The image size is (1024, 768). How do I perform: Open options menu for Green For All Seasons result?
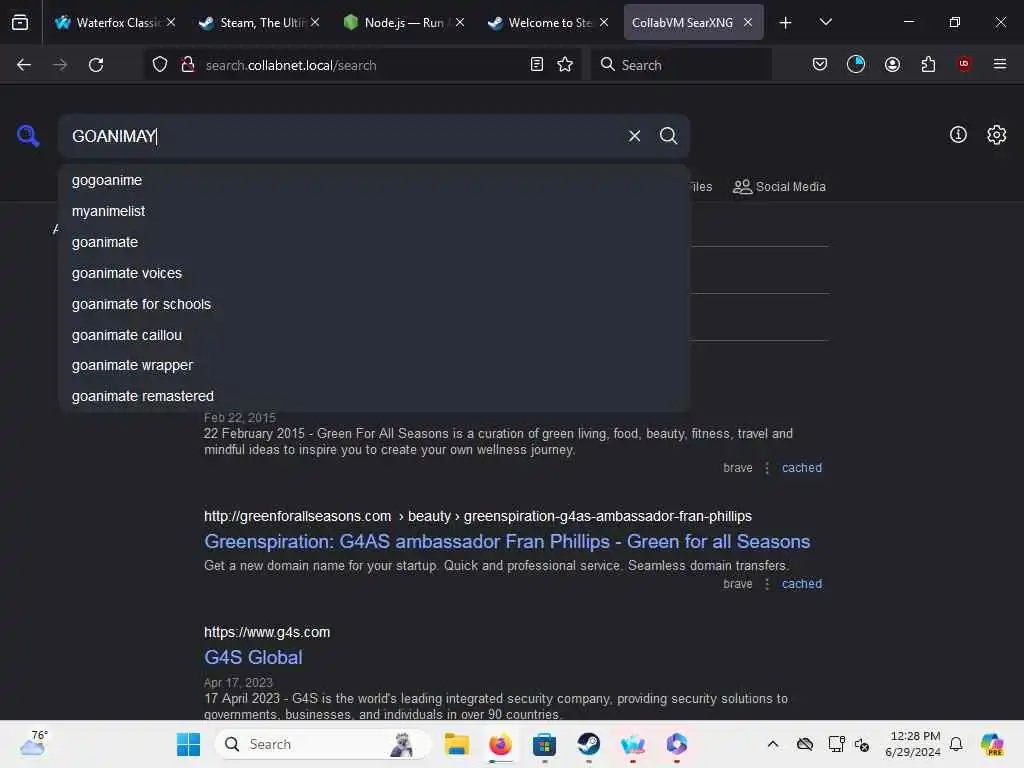pos(767,468)
